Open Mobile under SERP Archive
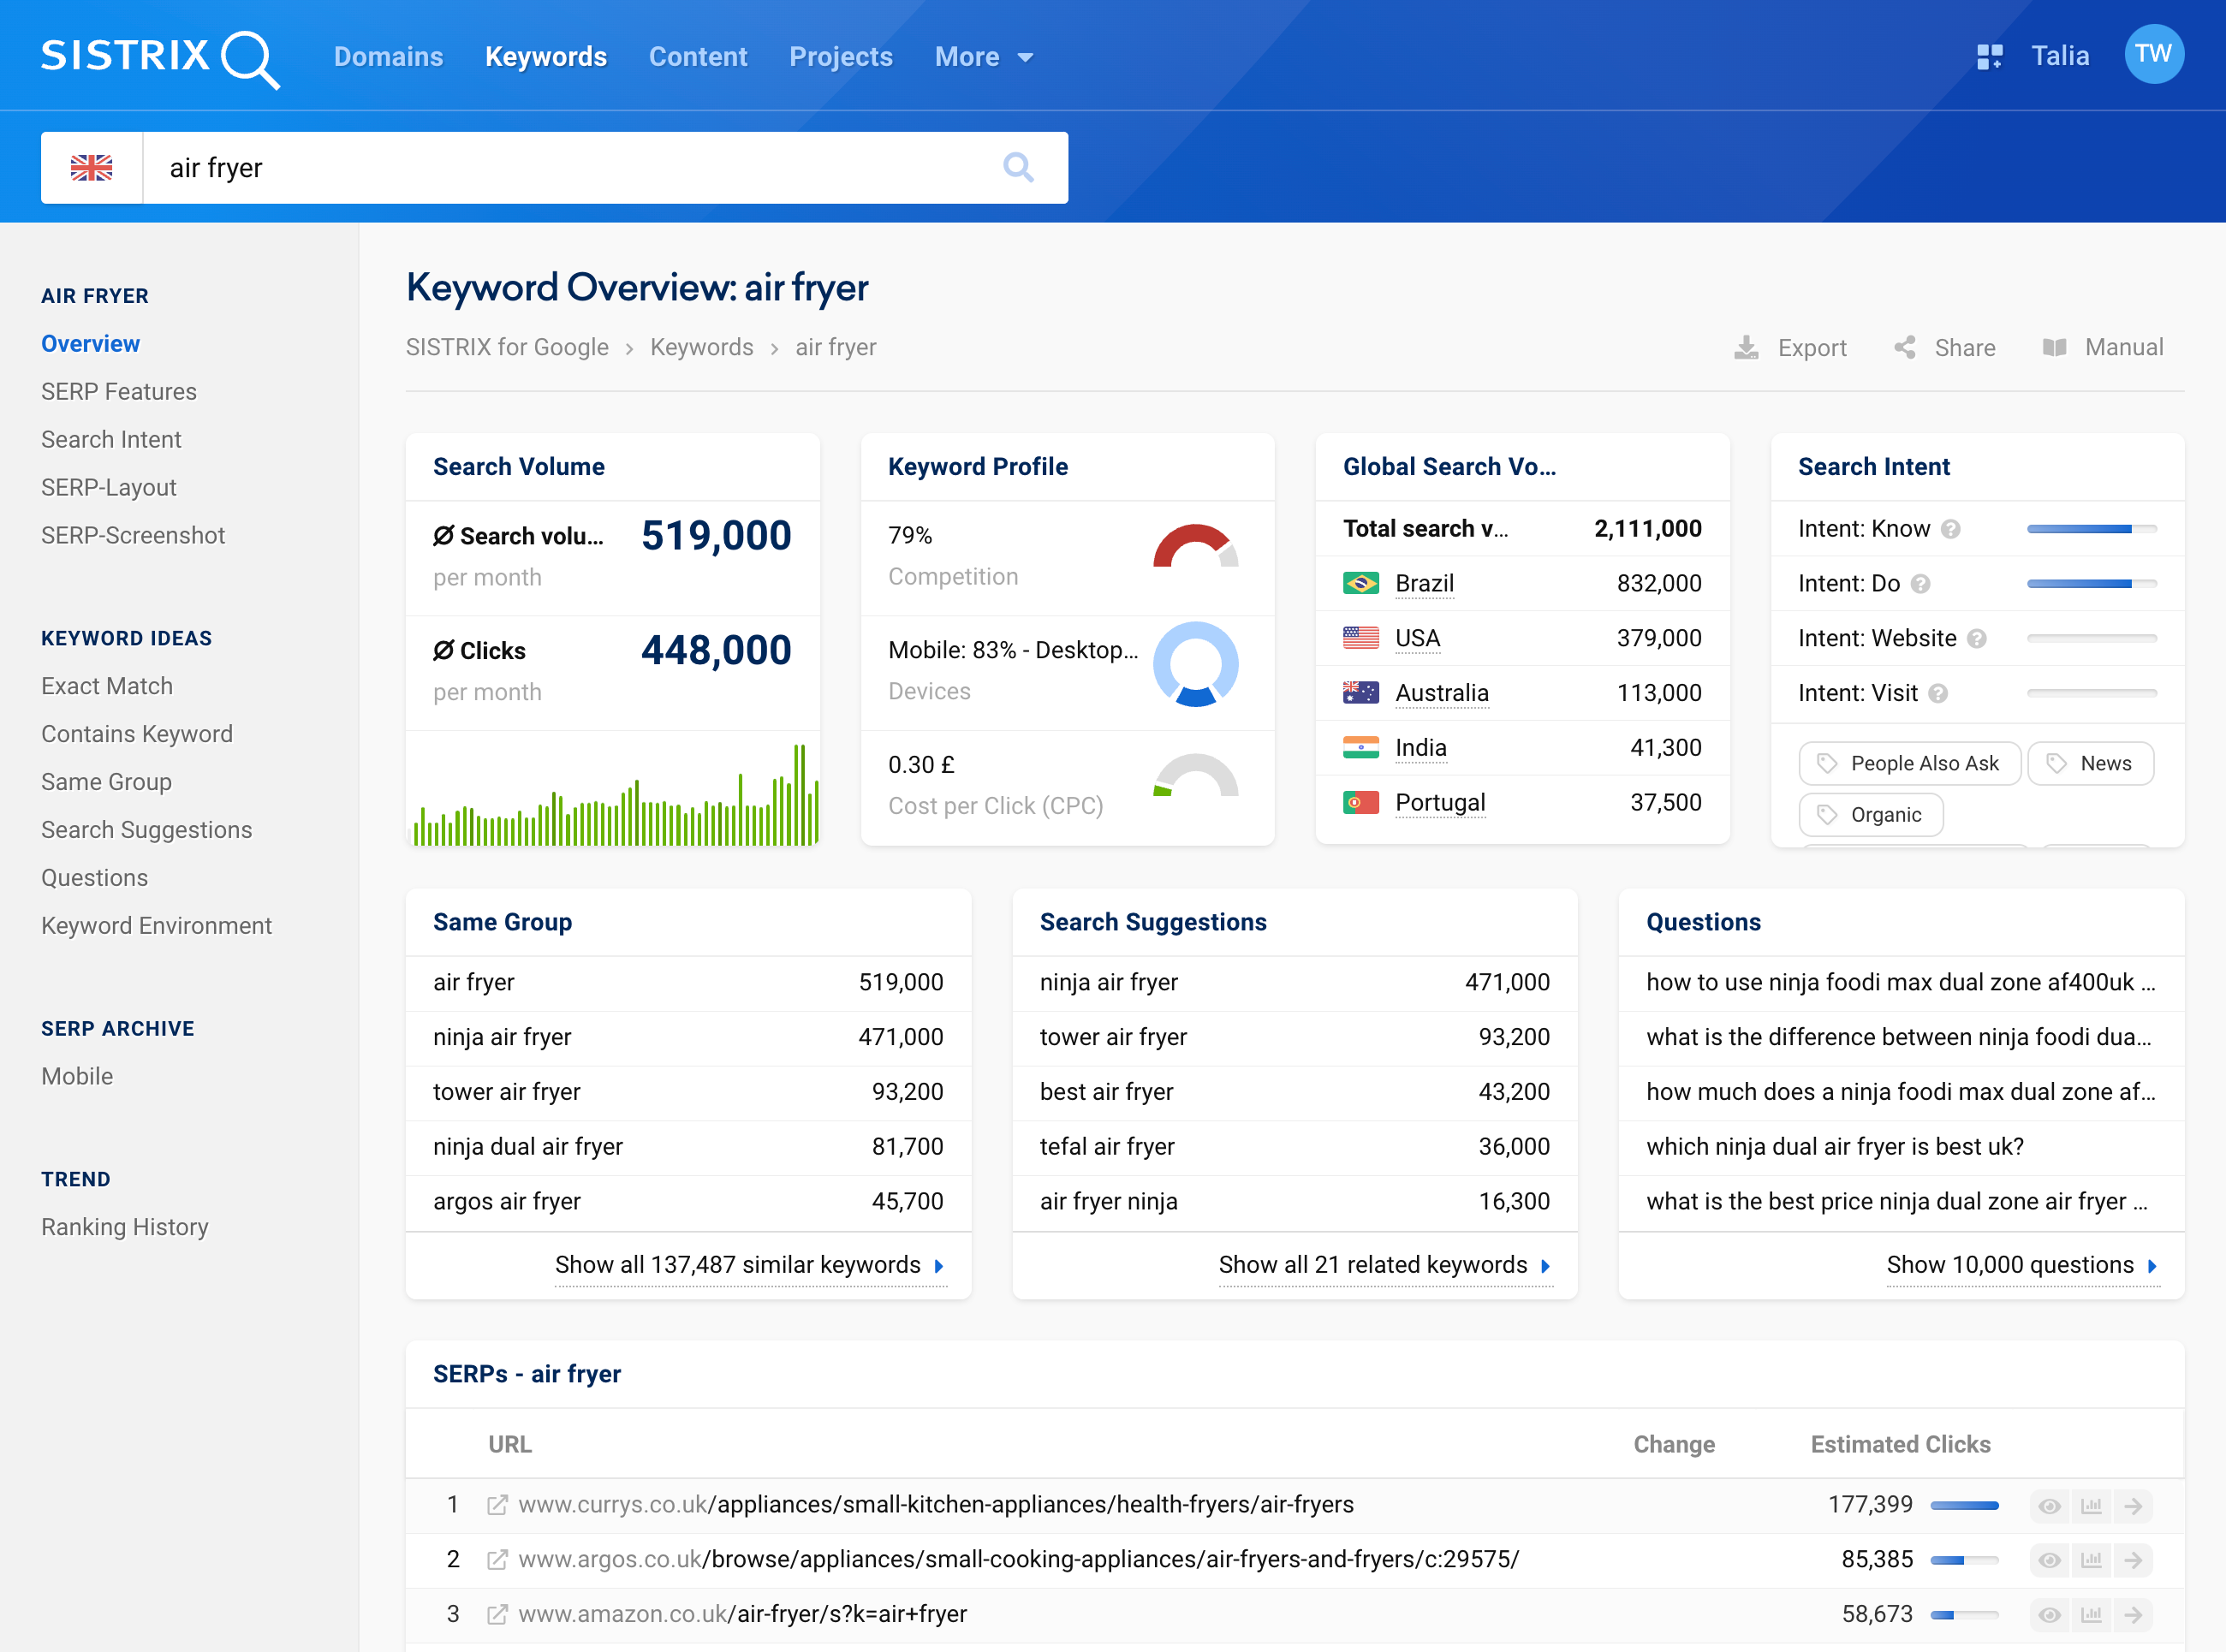This screenshot has width=2226, height=1652. pos(77,1076)
